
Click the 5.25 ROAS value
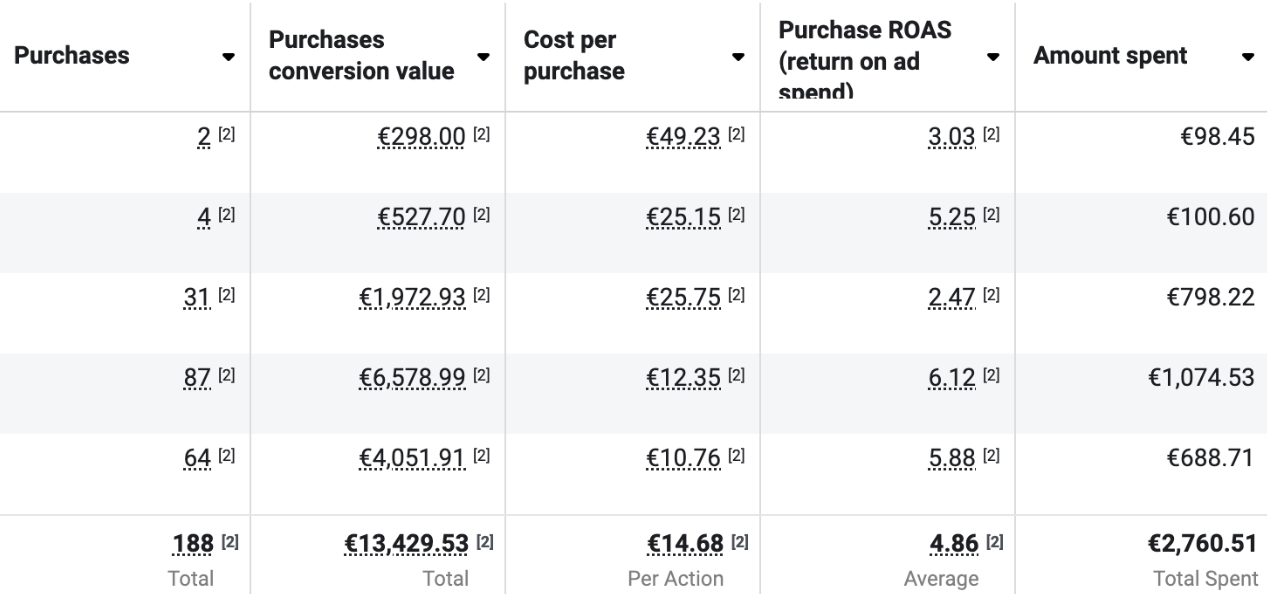[x=952, y=217]
